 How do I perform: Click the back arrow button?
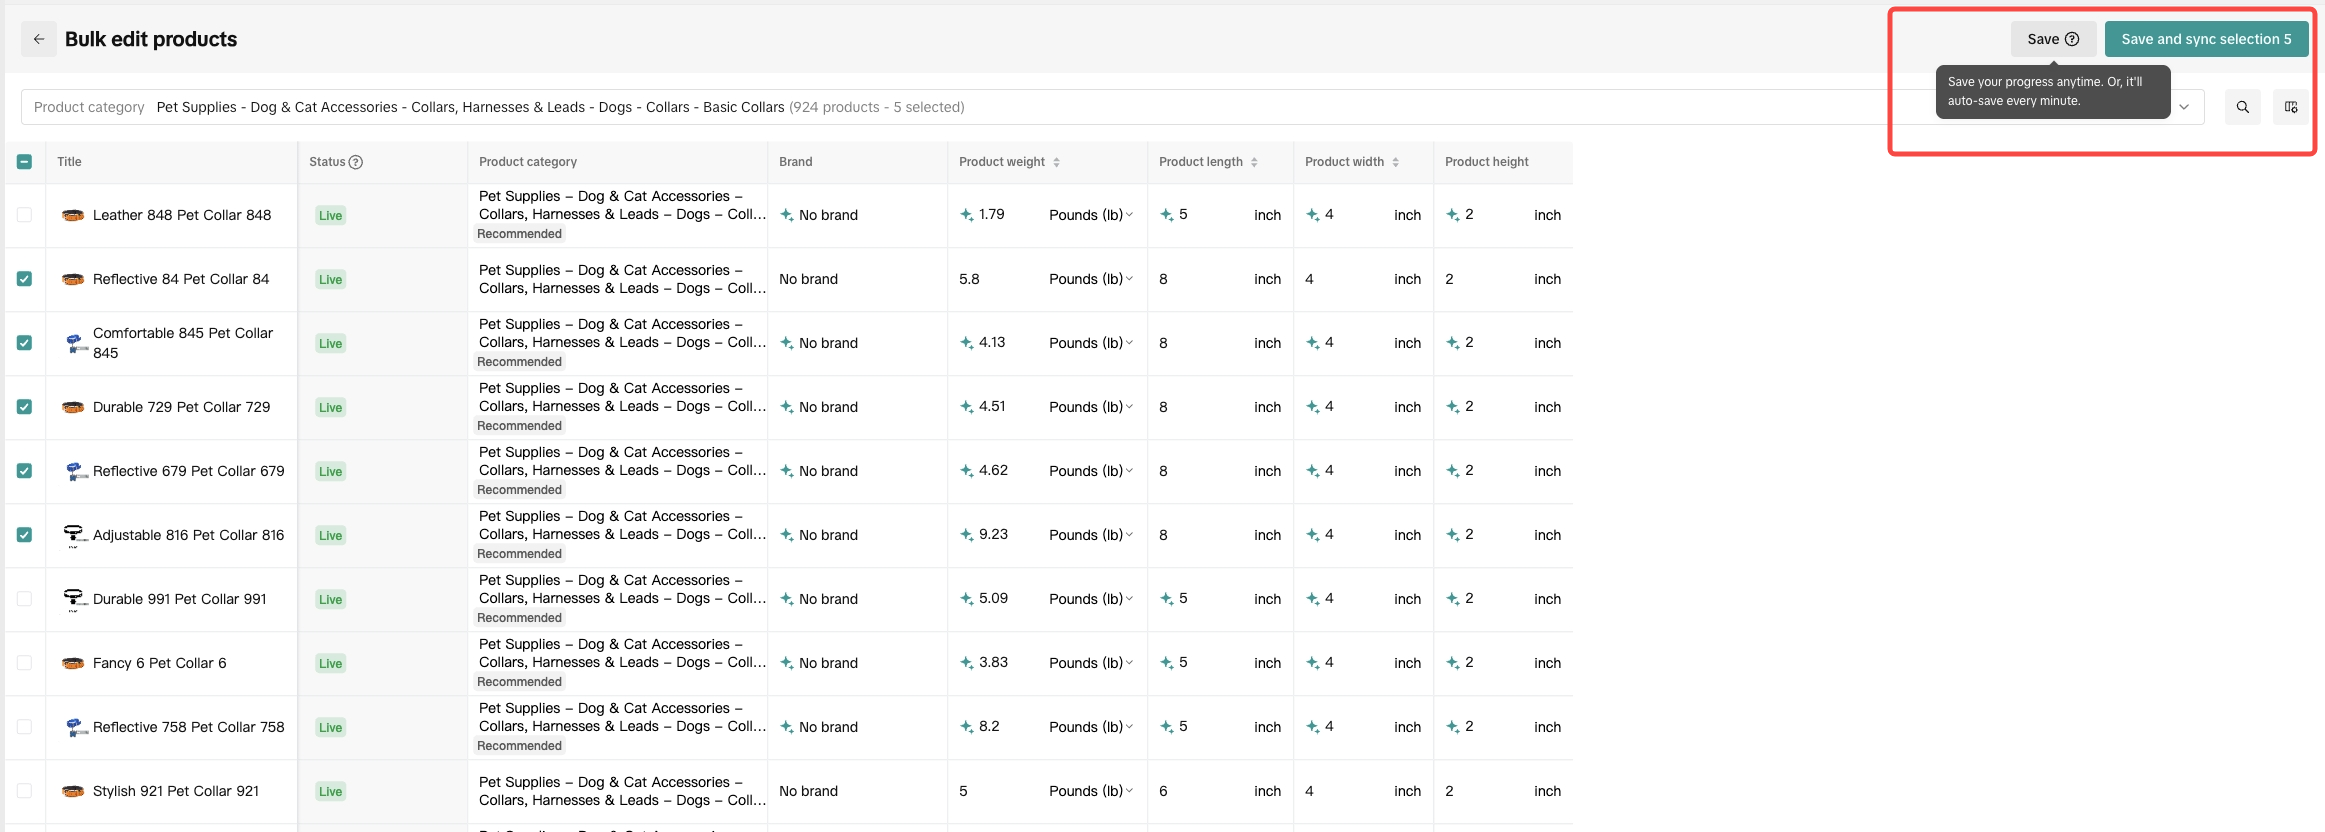click(x=39, y=39)
